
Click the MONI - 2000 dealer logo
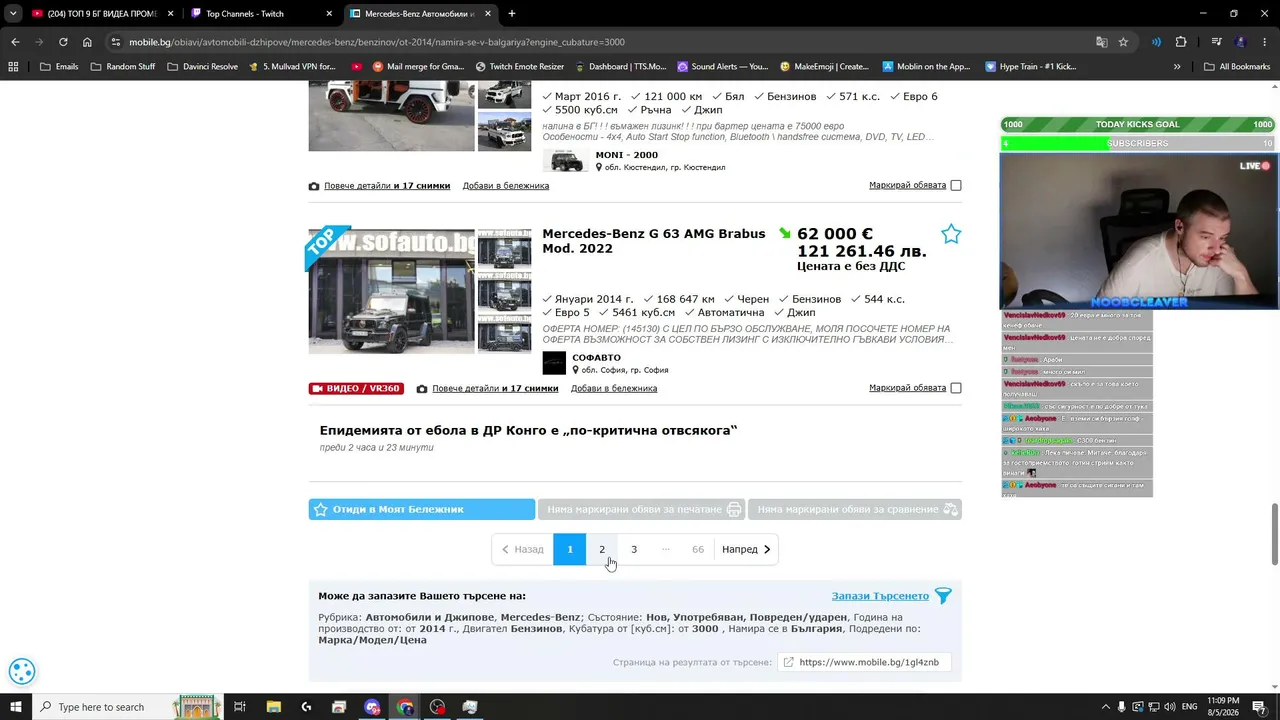(565, 161)
